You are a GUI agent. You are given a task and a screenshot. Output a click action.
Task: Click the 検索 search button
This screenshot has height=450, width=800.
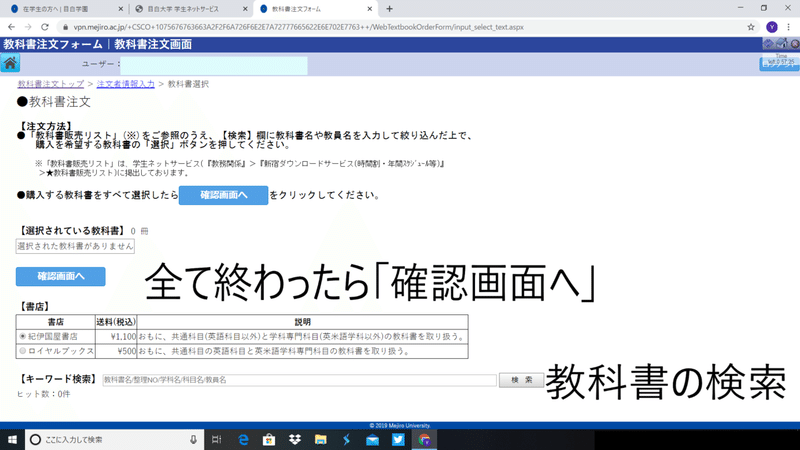tap(521, 380)
